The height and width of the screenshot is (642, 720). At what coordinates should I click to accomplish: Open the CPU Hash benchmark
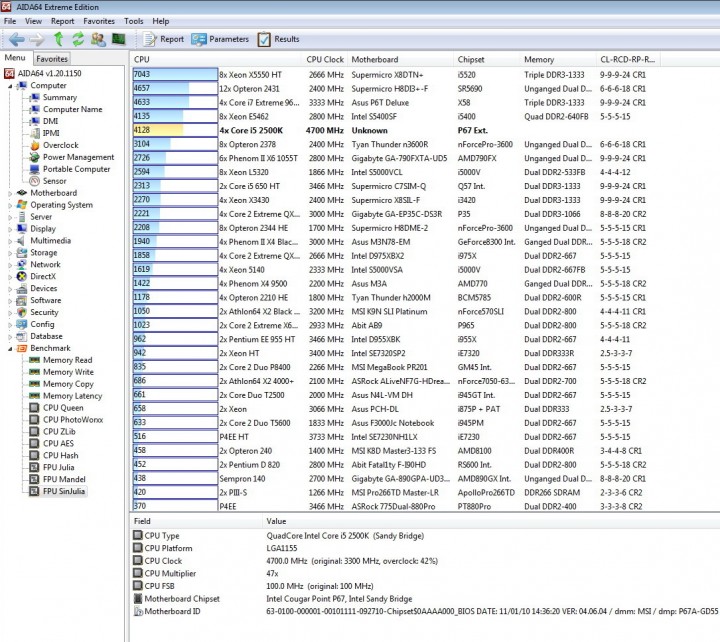pos(61,456)
